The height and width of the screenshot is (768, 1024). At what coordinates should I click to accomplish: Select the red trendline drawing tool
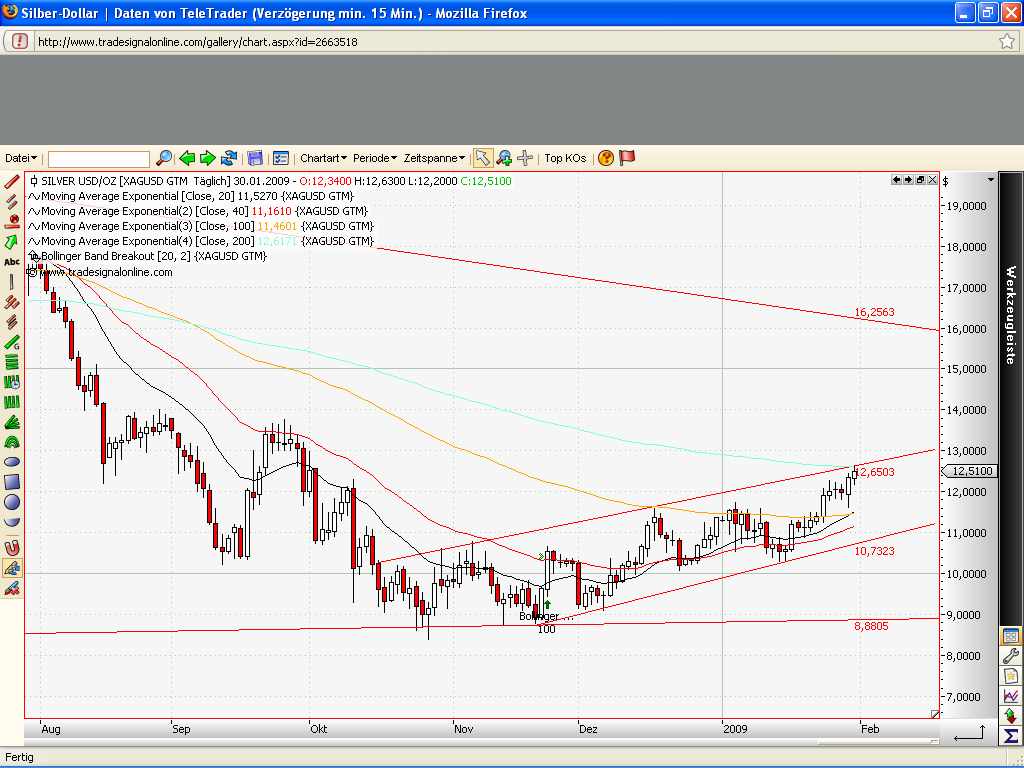pyautogui.click(x=12, y=182)
